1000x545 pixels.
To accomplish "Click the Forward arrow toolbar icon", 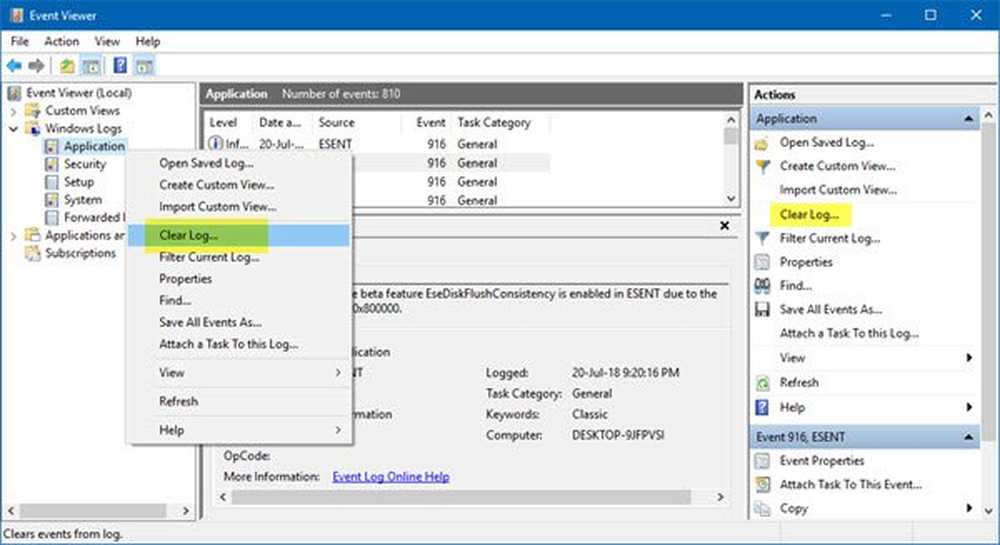I will pyautogui.click(x=36, y=66).
